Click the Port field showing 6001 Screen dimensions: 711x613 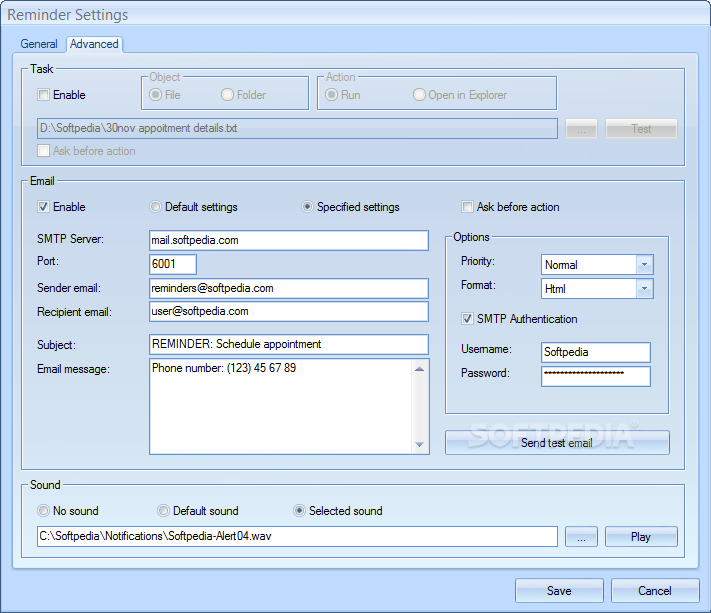click(173, 264)
